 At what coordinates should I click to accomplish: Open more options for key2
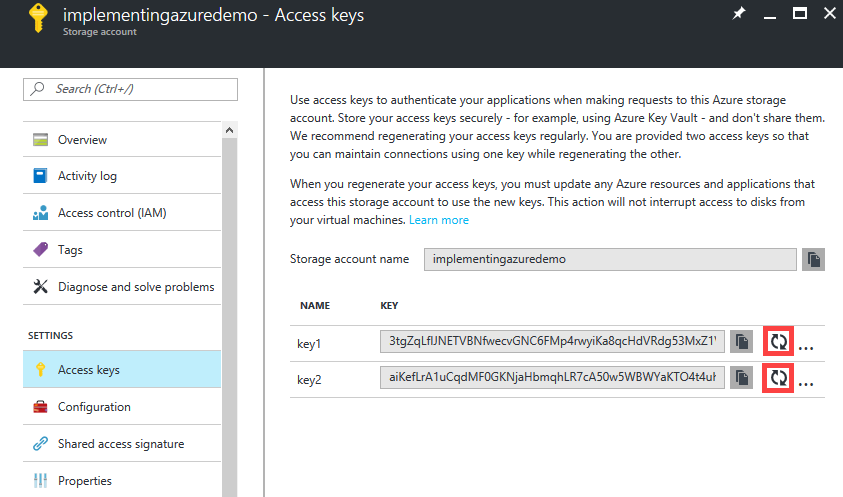(x=806, y=382)
